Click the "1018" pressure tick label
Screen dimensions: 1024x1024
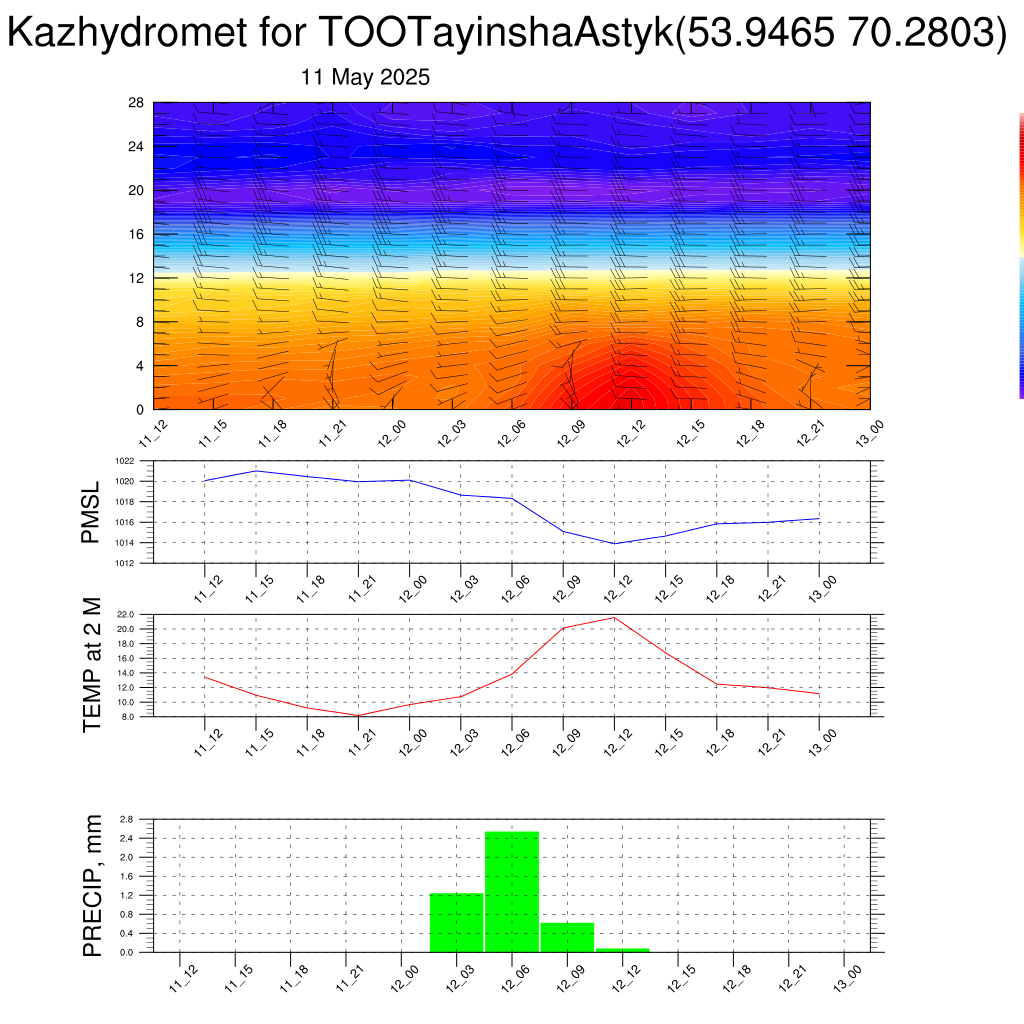(125, 502)
